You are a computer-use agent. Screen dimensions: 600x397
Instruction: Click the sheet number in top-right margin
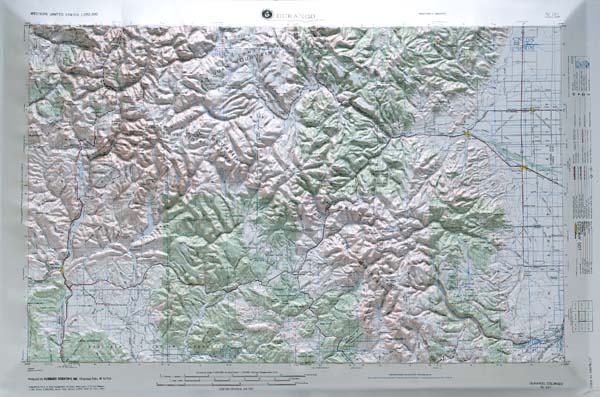point(553,15)
